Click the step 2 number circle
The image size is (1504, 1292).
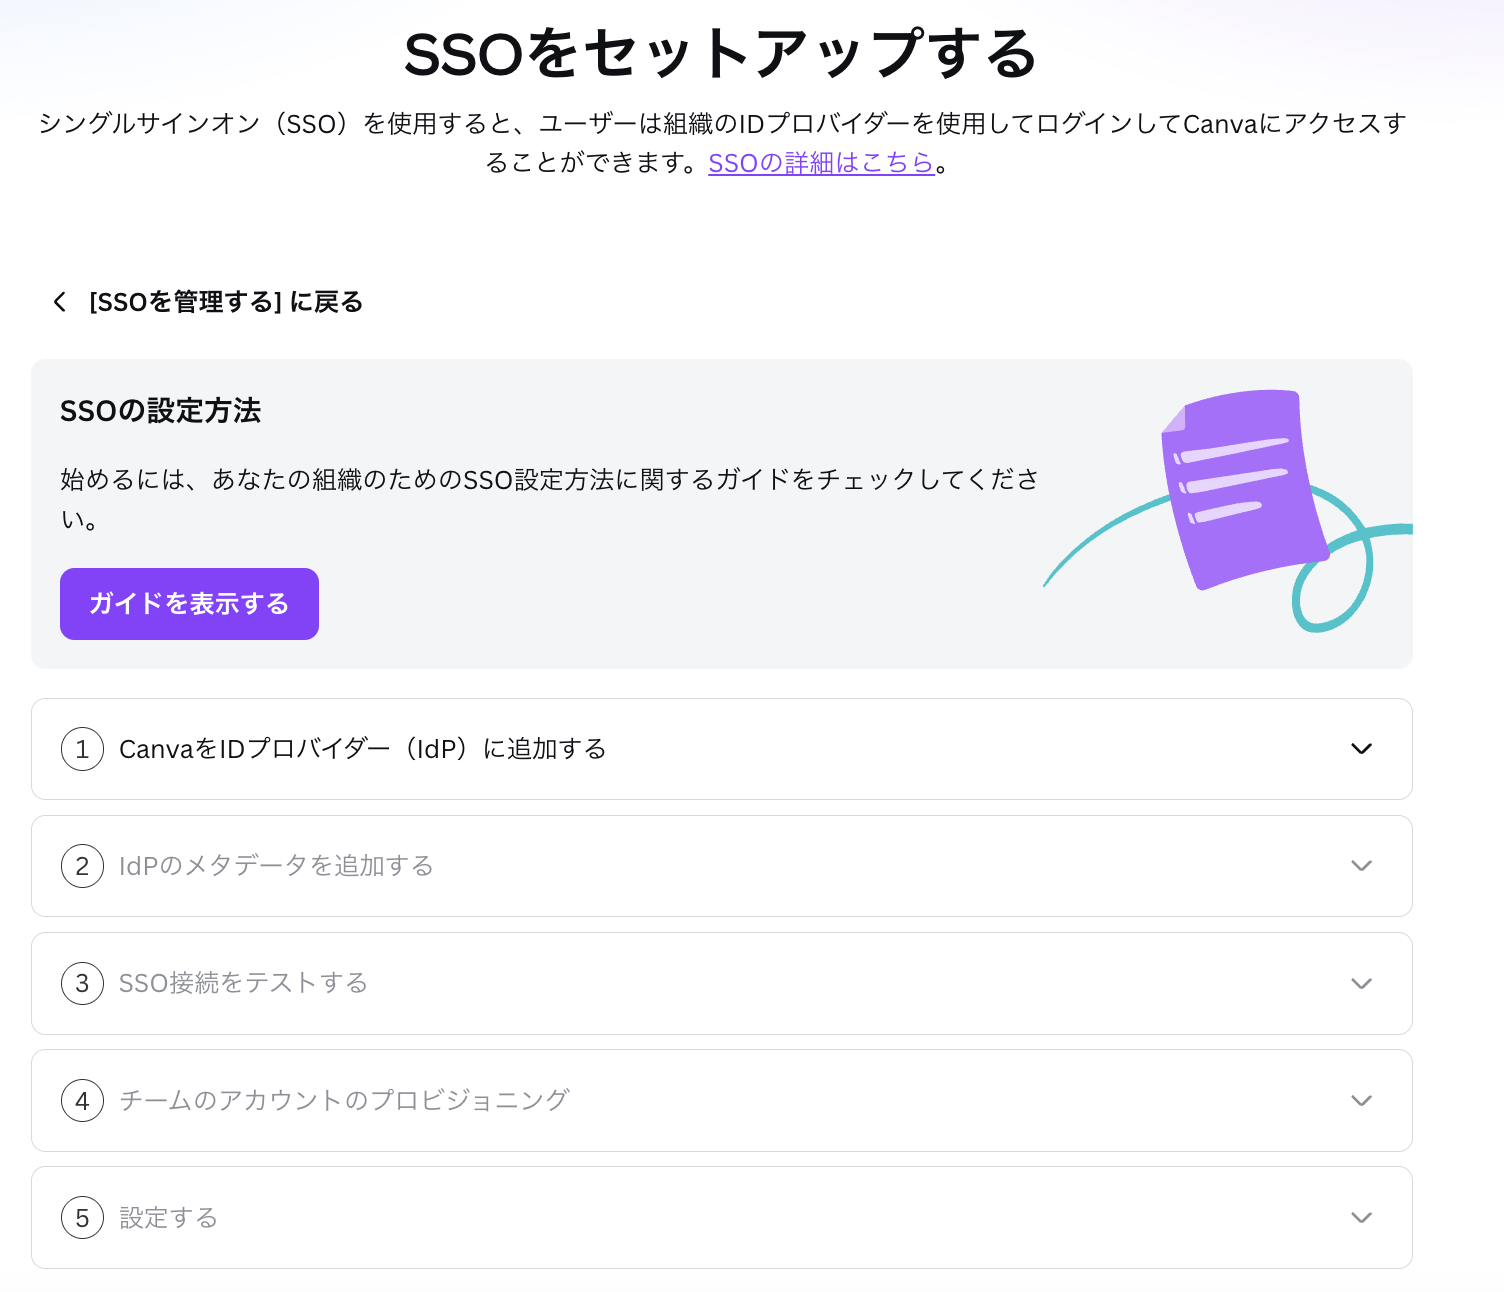coord(82,866)
